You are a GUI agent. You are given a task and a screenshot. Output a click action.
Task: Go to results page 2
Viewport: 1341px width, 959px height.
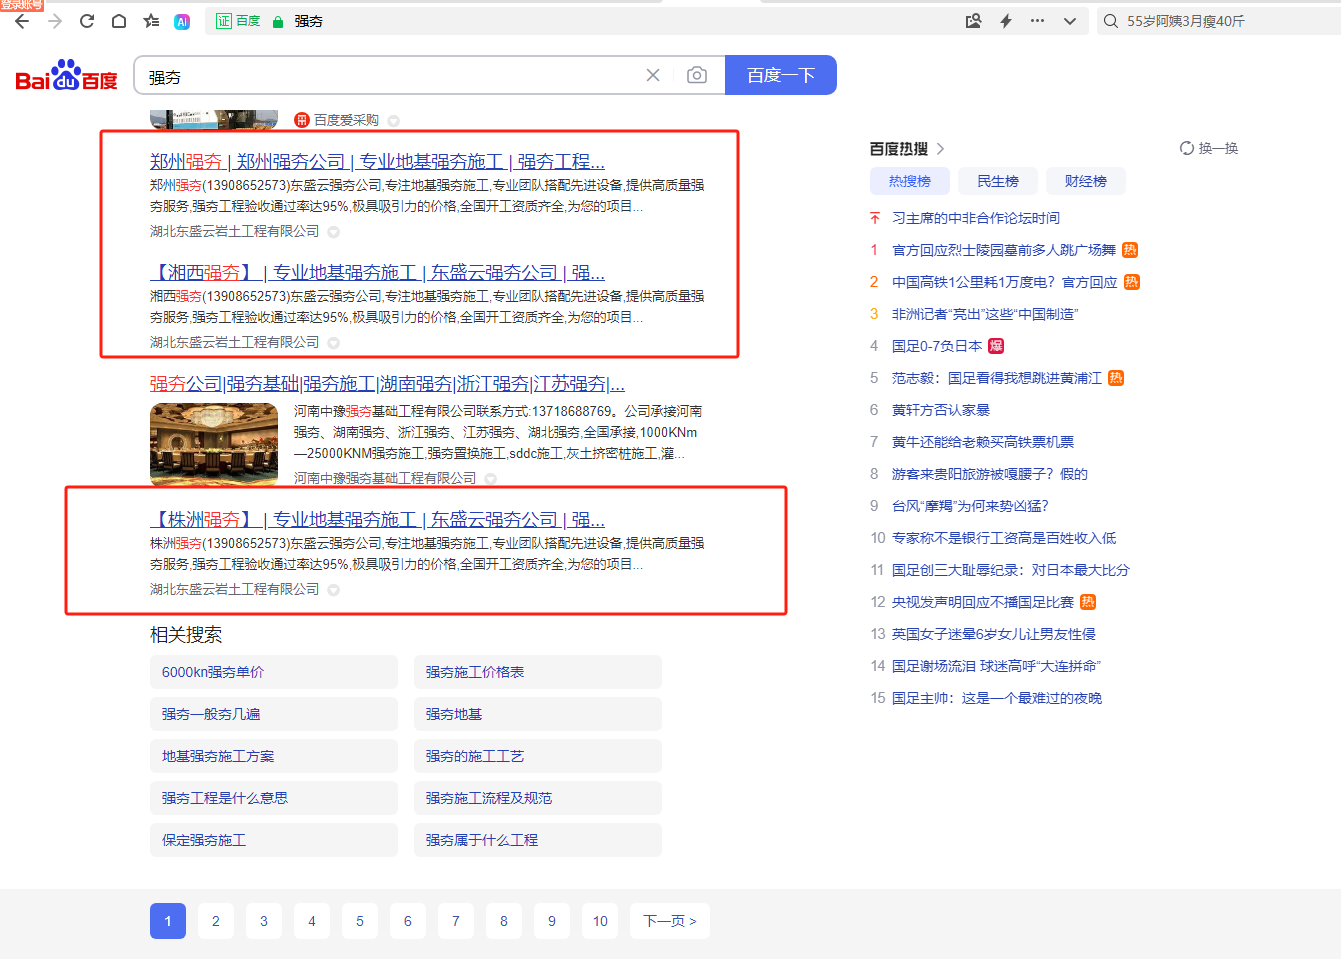[216, 921]
